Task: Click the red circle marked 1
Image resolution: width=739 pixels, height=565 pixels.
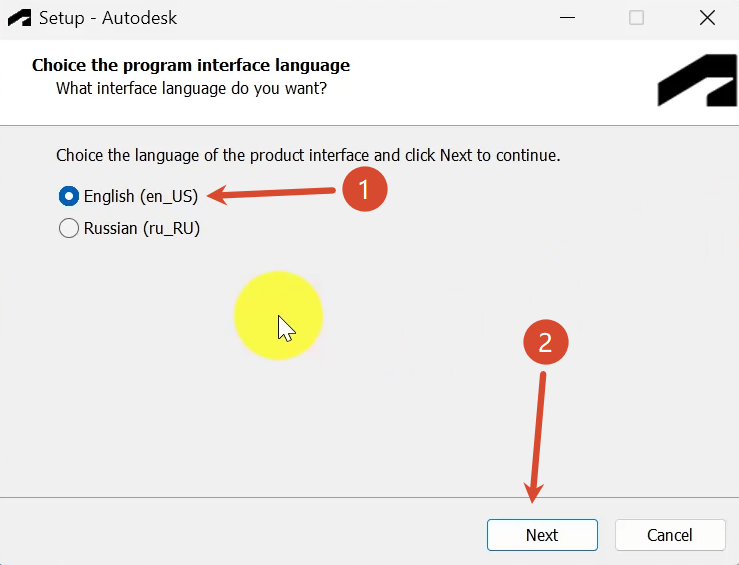Action: (x=365, y=189)
